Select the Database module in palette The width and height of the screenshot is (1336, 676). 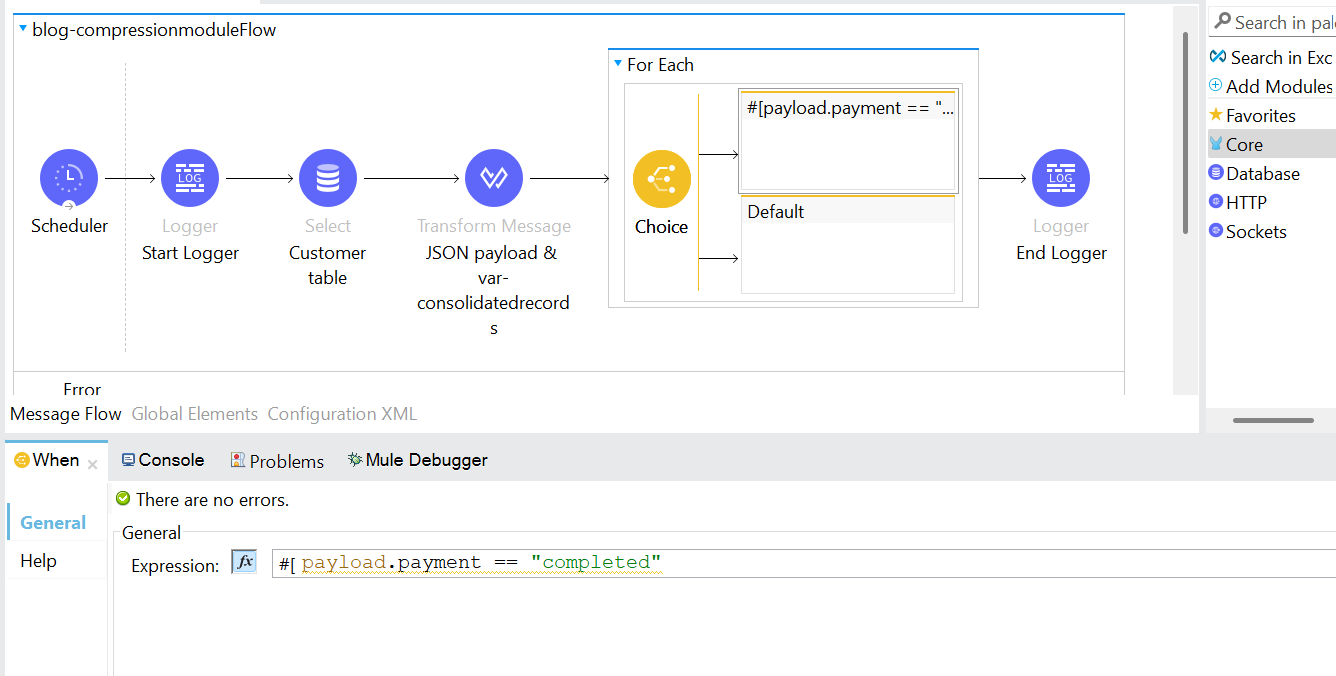click(x=1262, y=174)
